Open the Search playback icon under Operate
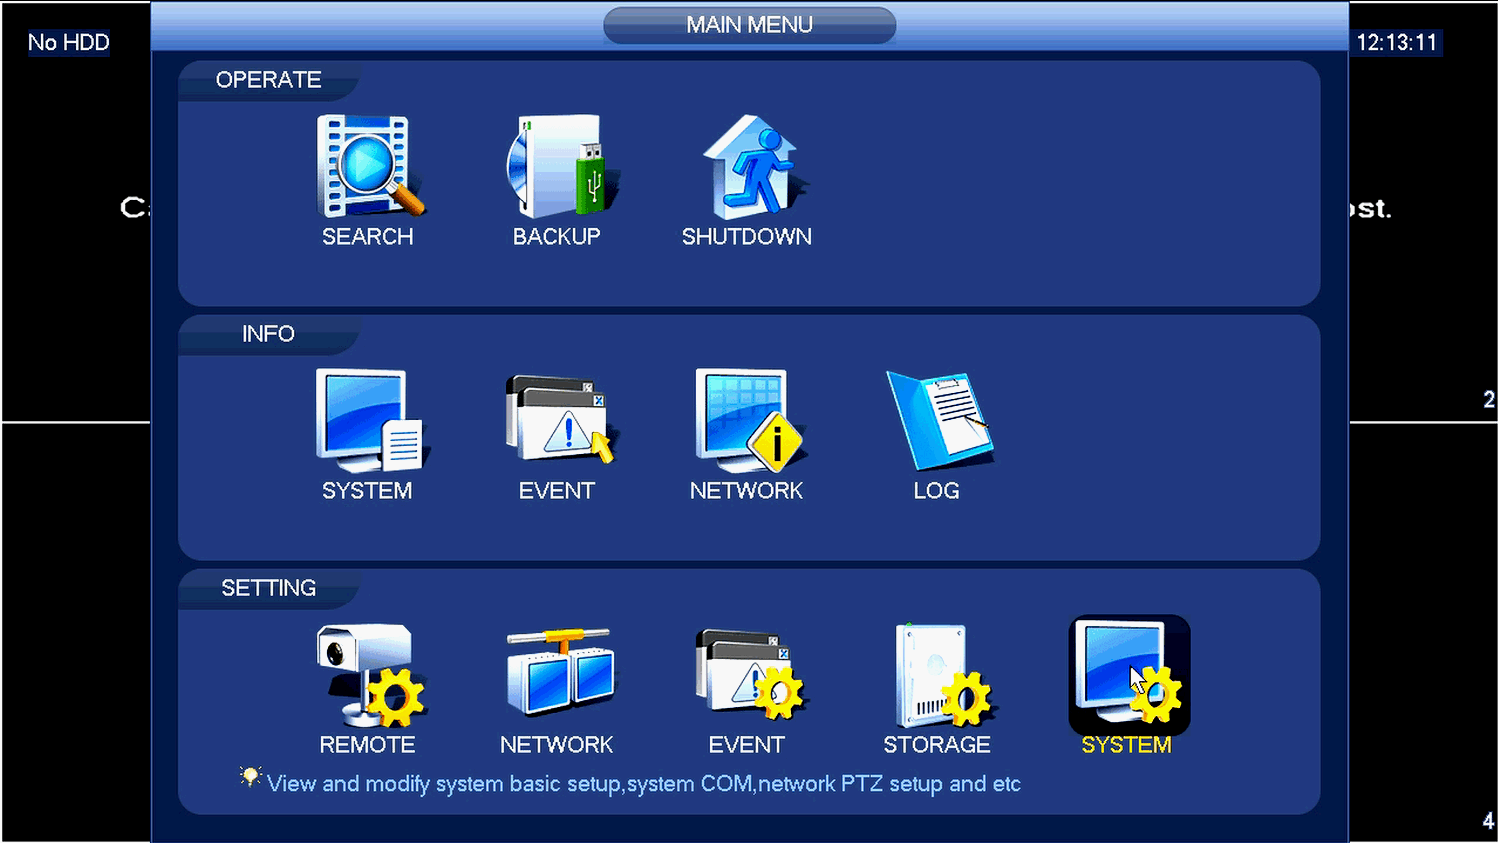 point(370,166)
